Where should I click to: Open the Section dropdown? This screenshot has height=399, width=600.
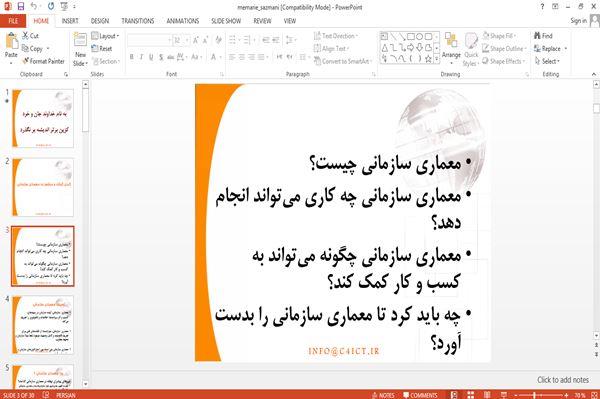click(x=106, y=61)
